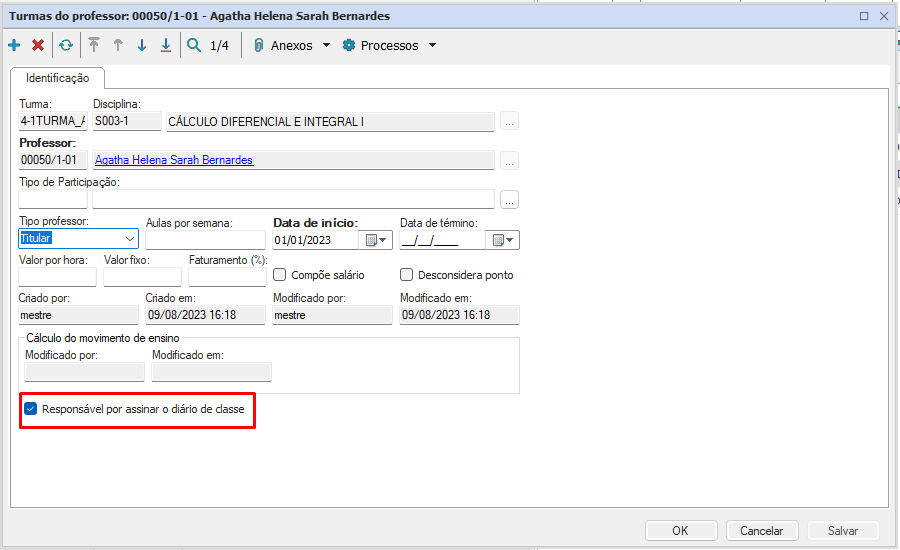Click the Turma field 4-1TURMA

[53, 121]
